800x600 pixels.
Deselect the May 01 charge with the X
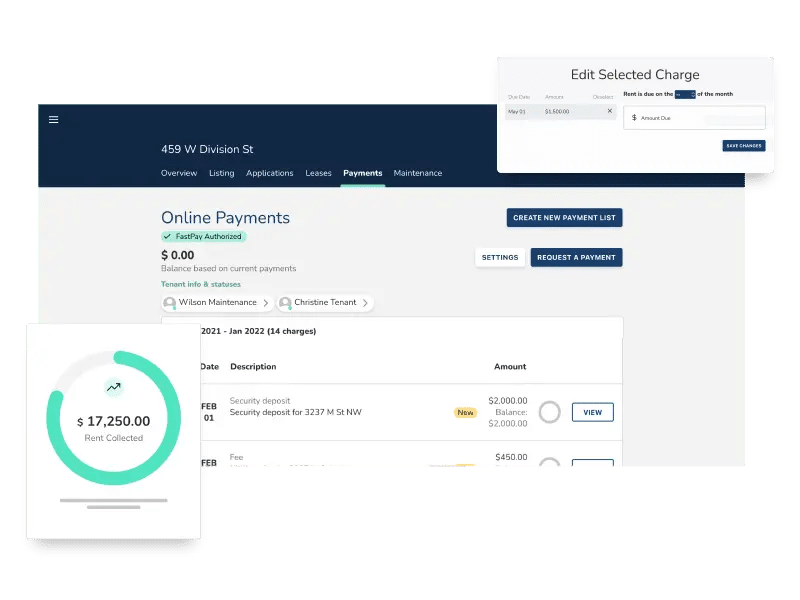tap(609, 111)
